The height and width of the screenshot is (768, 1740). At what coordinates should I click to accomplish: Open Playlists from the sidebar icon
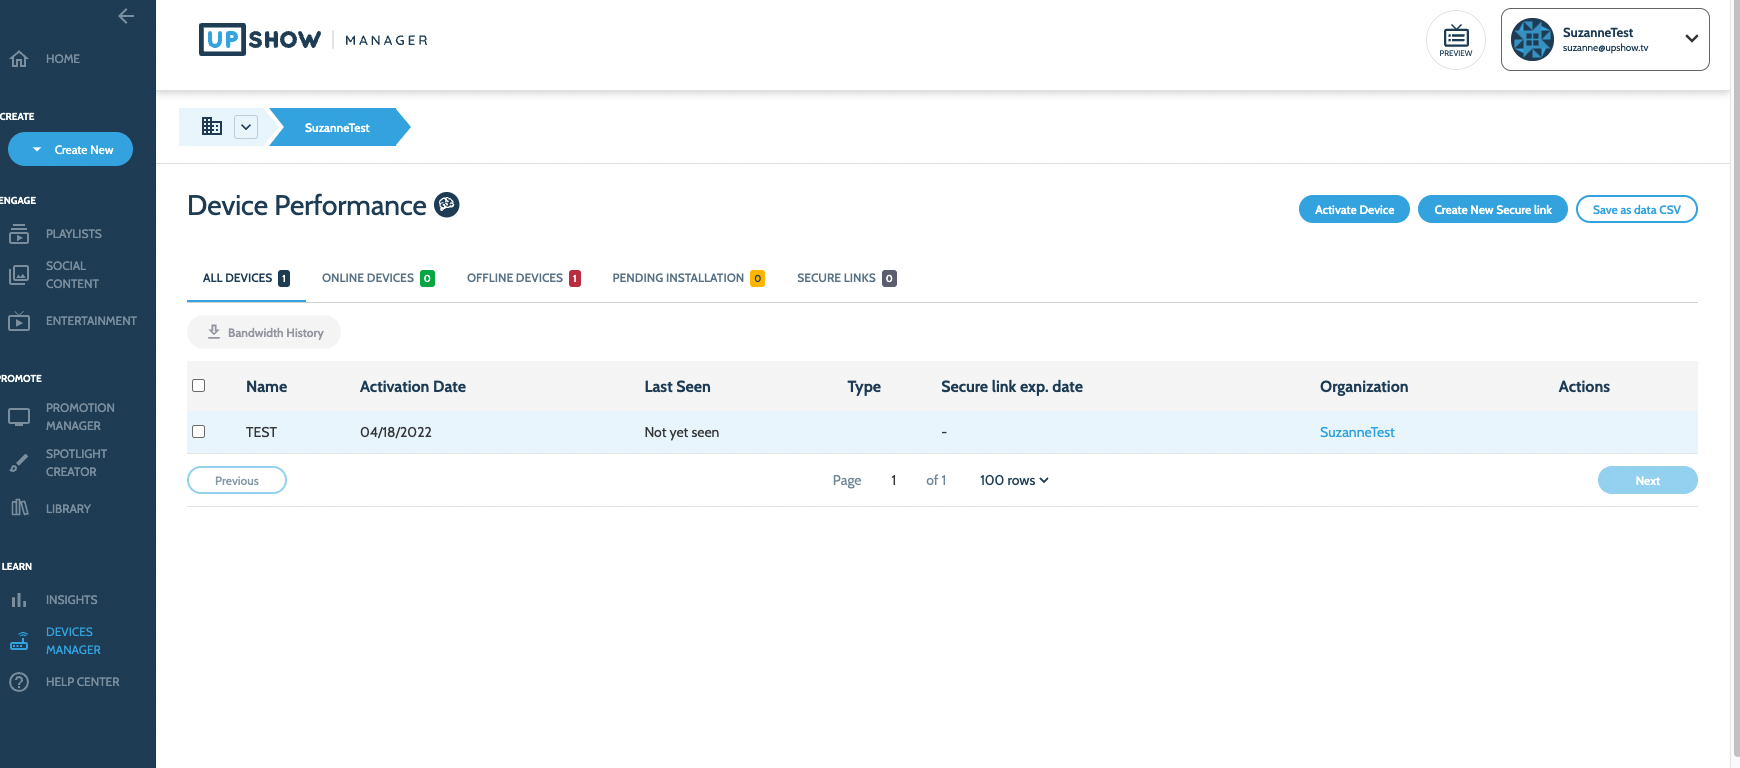pos(19,234)
